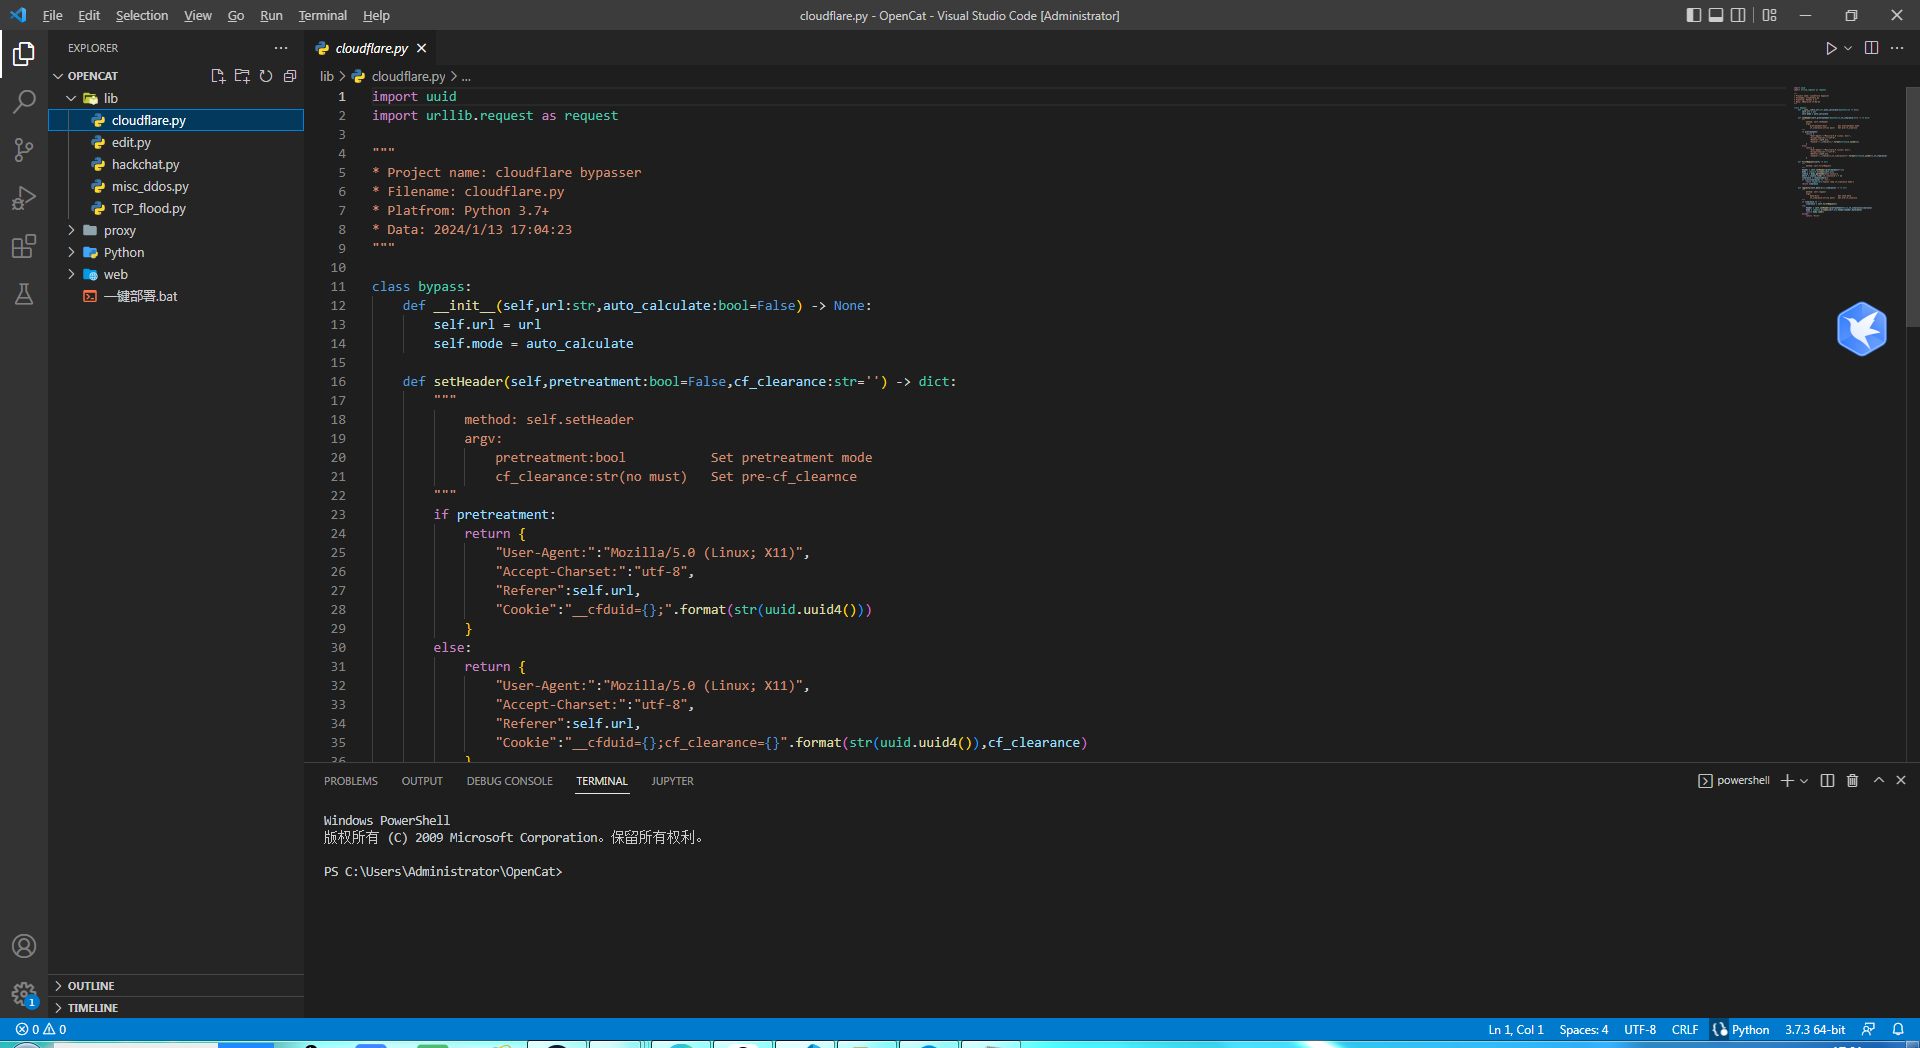Open the File menu
1920x1048 pixels.
[53, 15]
